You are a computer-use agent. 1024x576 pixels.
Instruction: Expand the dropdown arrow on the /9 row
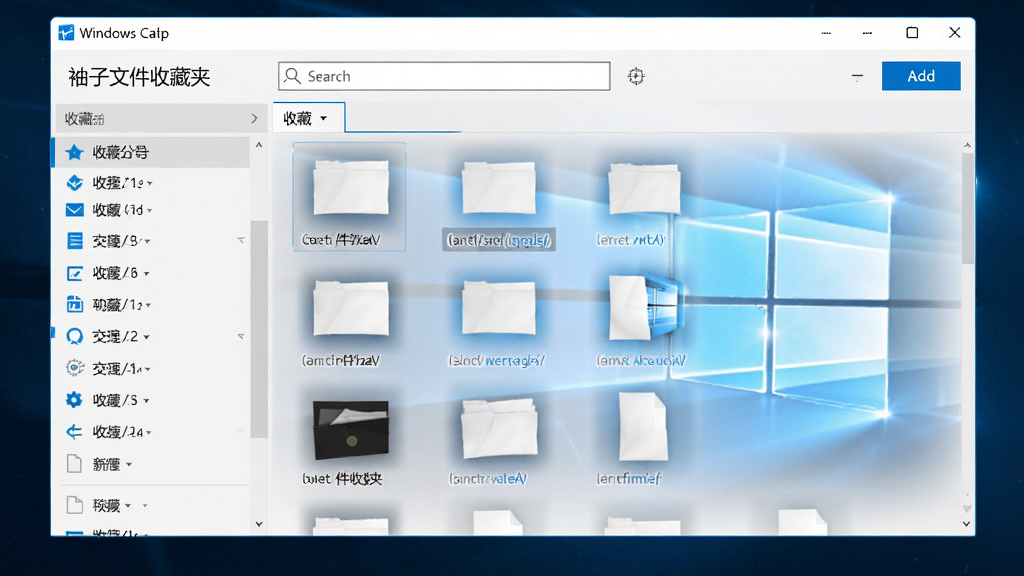(148, 242)
